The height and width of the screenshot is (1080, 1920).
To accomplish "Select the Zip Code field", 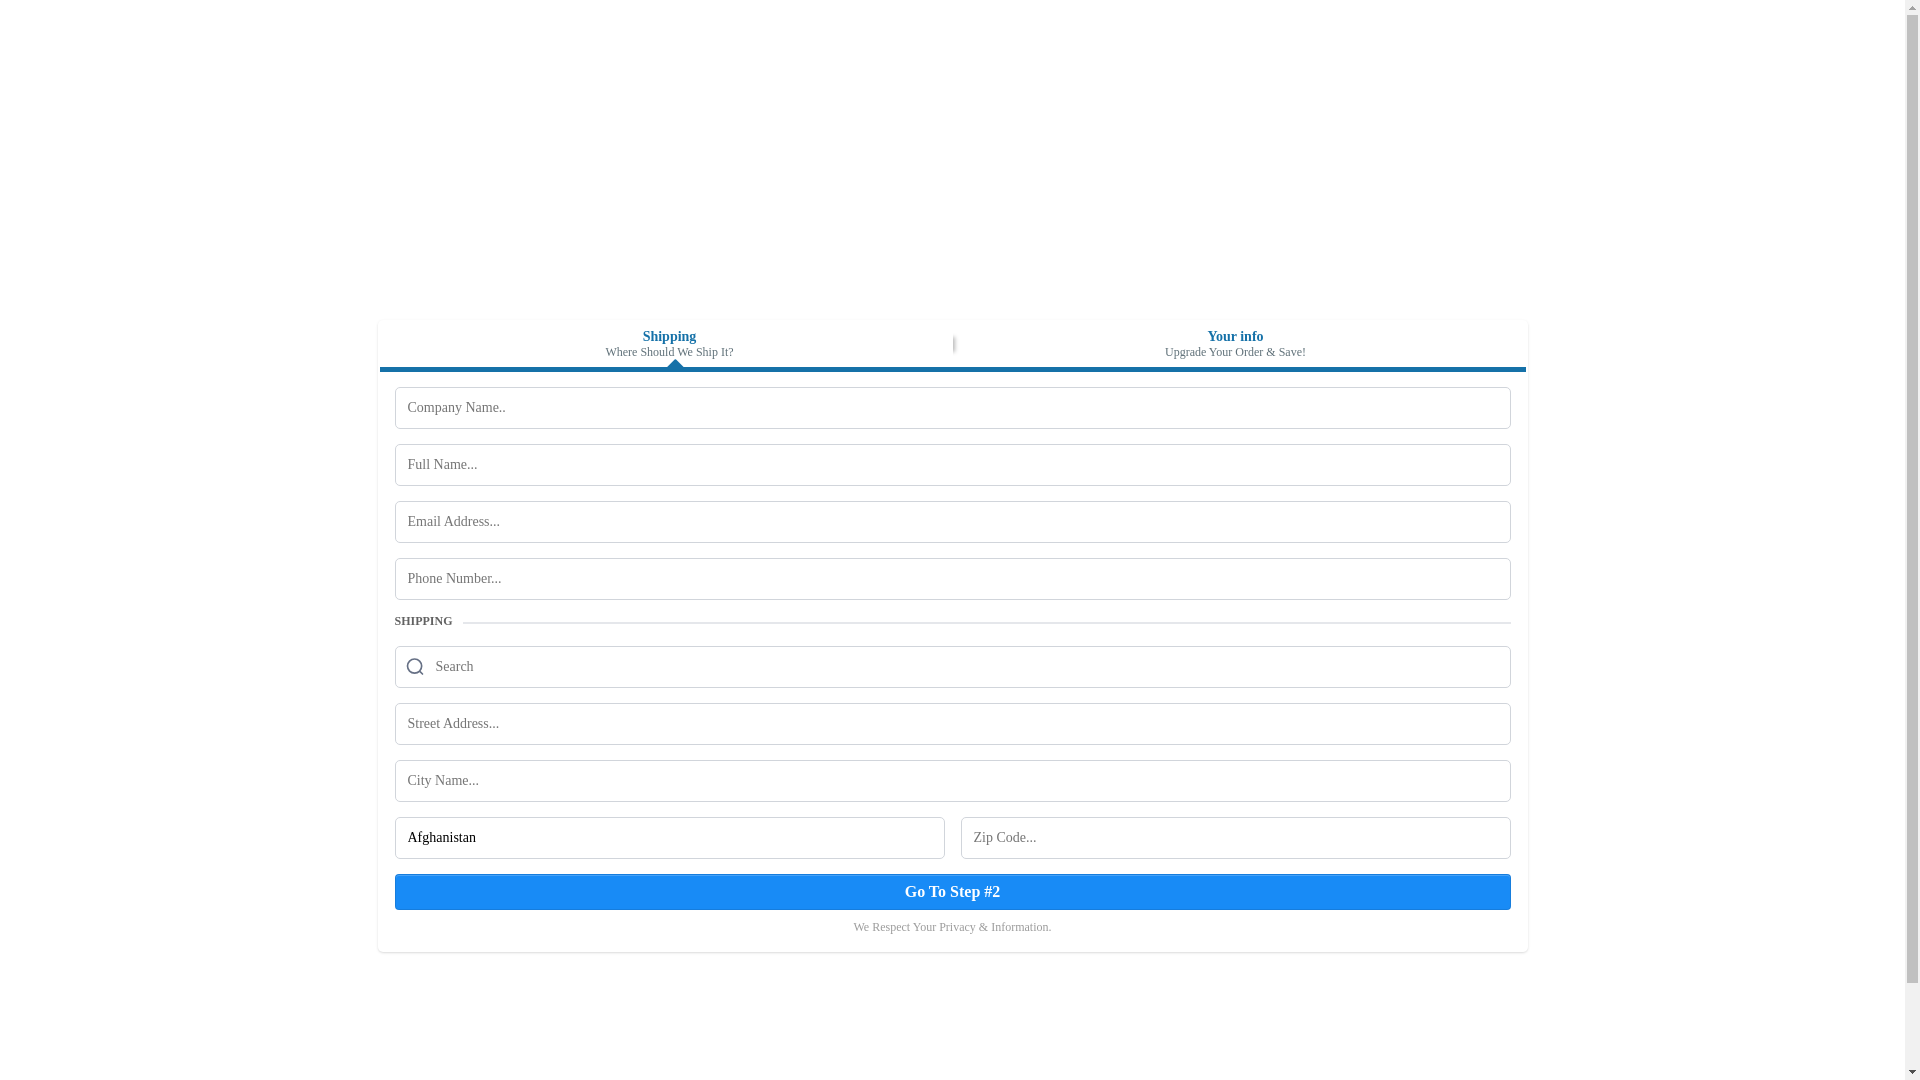I will 1235,838.
